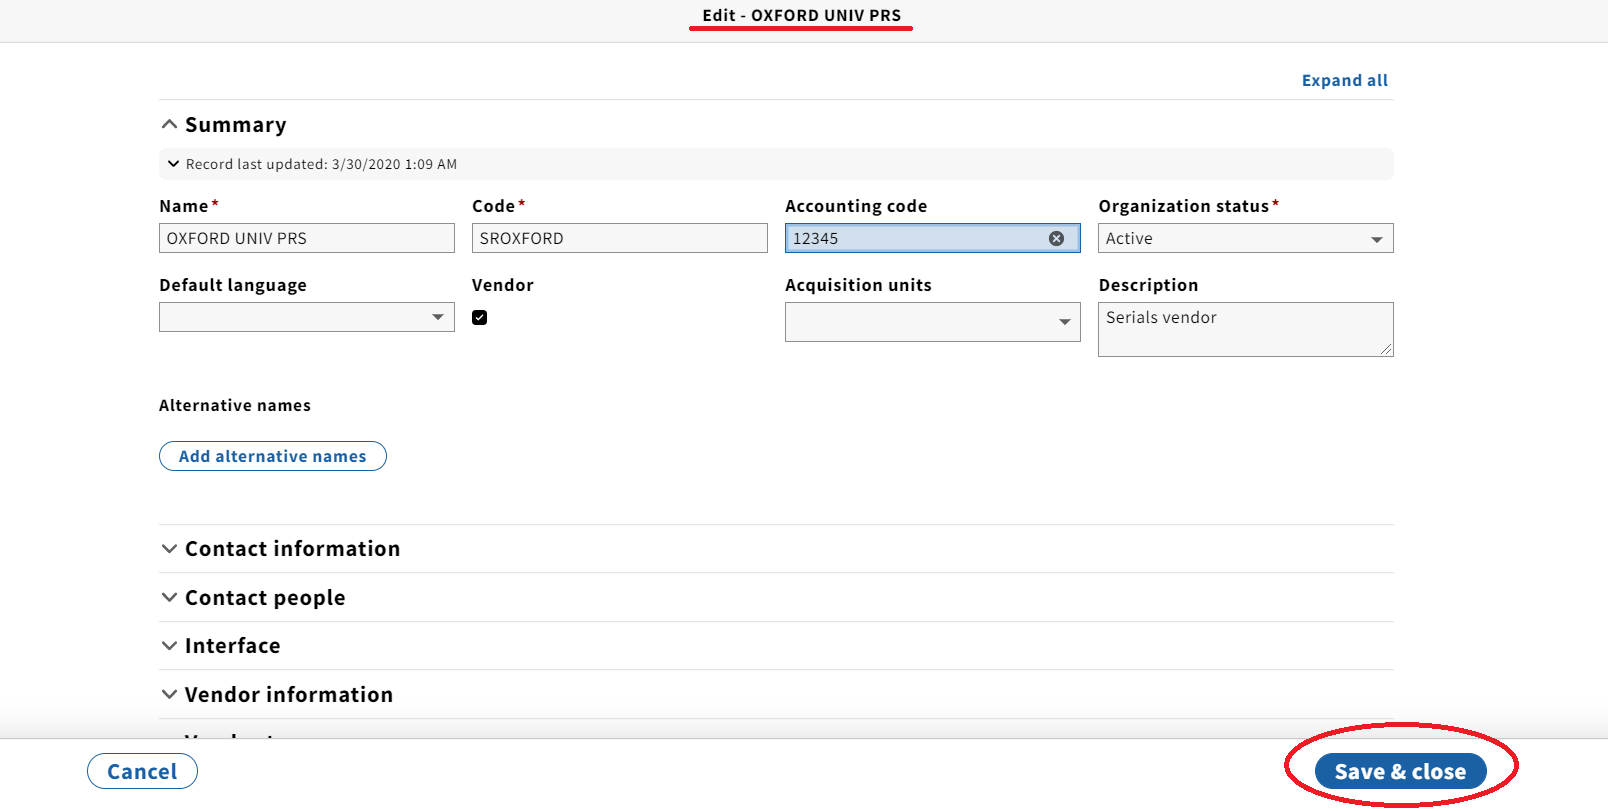Image resolution: width=1608 pixels, height=811 pixels.
Task: Collapse the Summary section
Action: (223, 125)
